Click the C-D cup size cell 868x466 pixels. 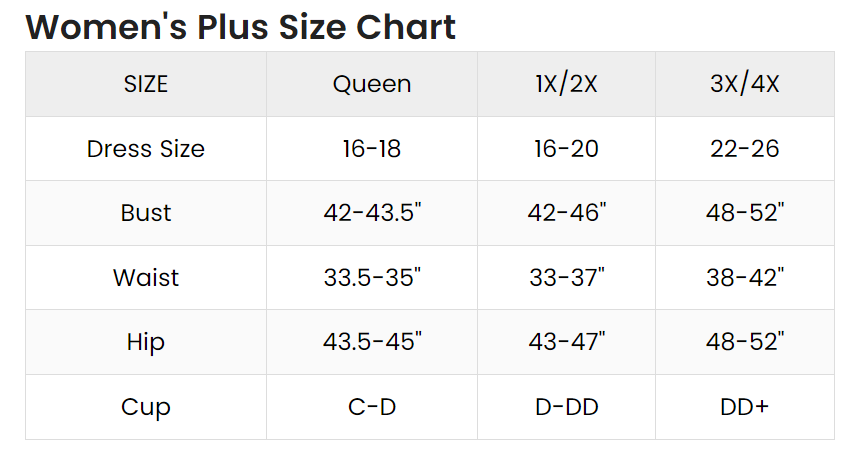point(372,407)
